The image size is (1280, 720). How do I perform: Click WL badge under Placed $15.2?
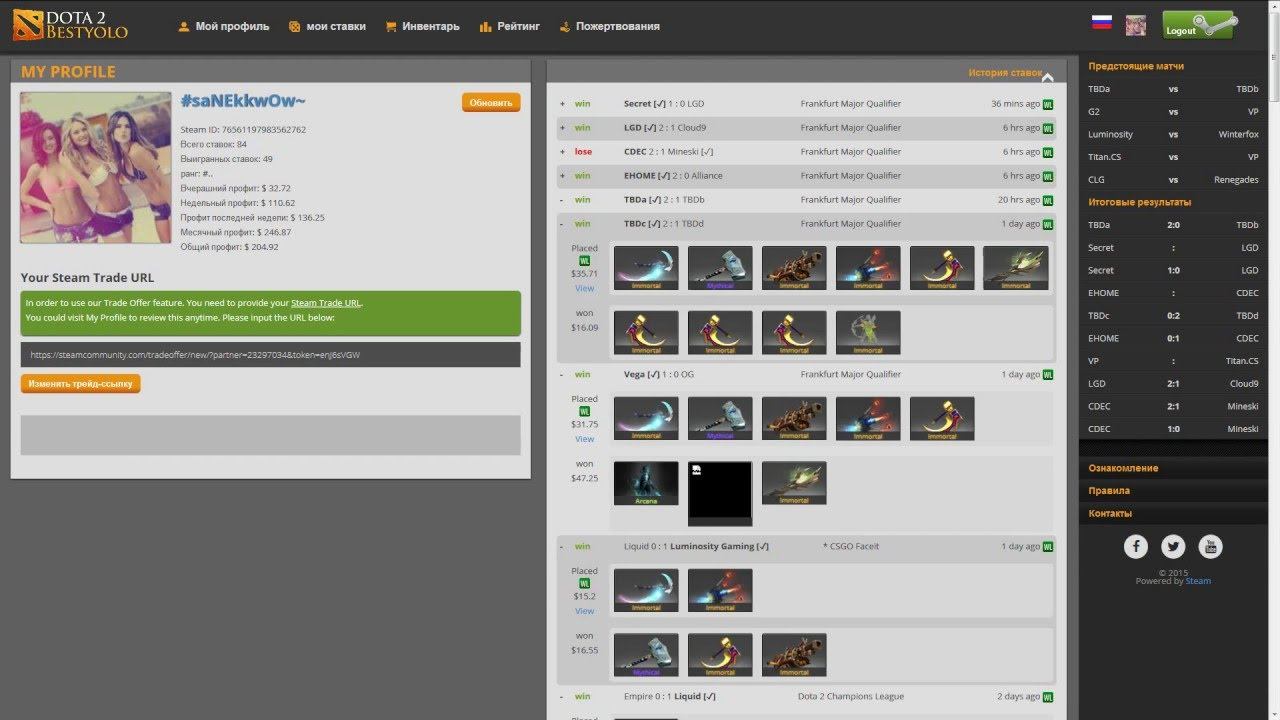[x=585, y=584]
